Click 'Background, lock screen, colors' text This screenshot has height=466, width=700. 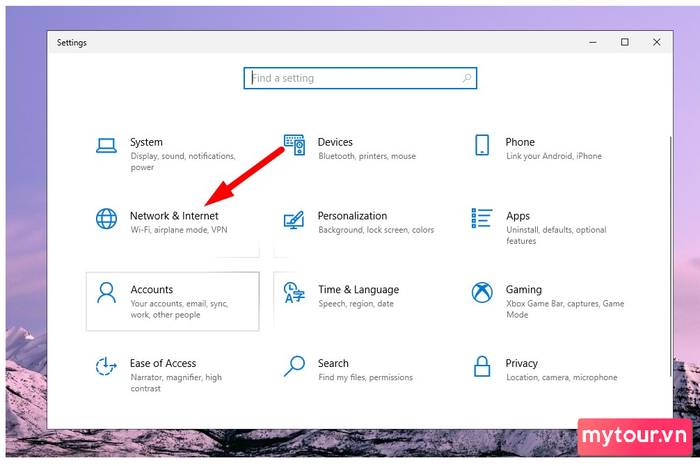[376, 230]
